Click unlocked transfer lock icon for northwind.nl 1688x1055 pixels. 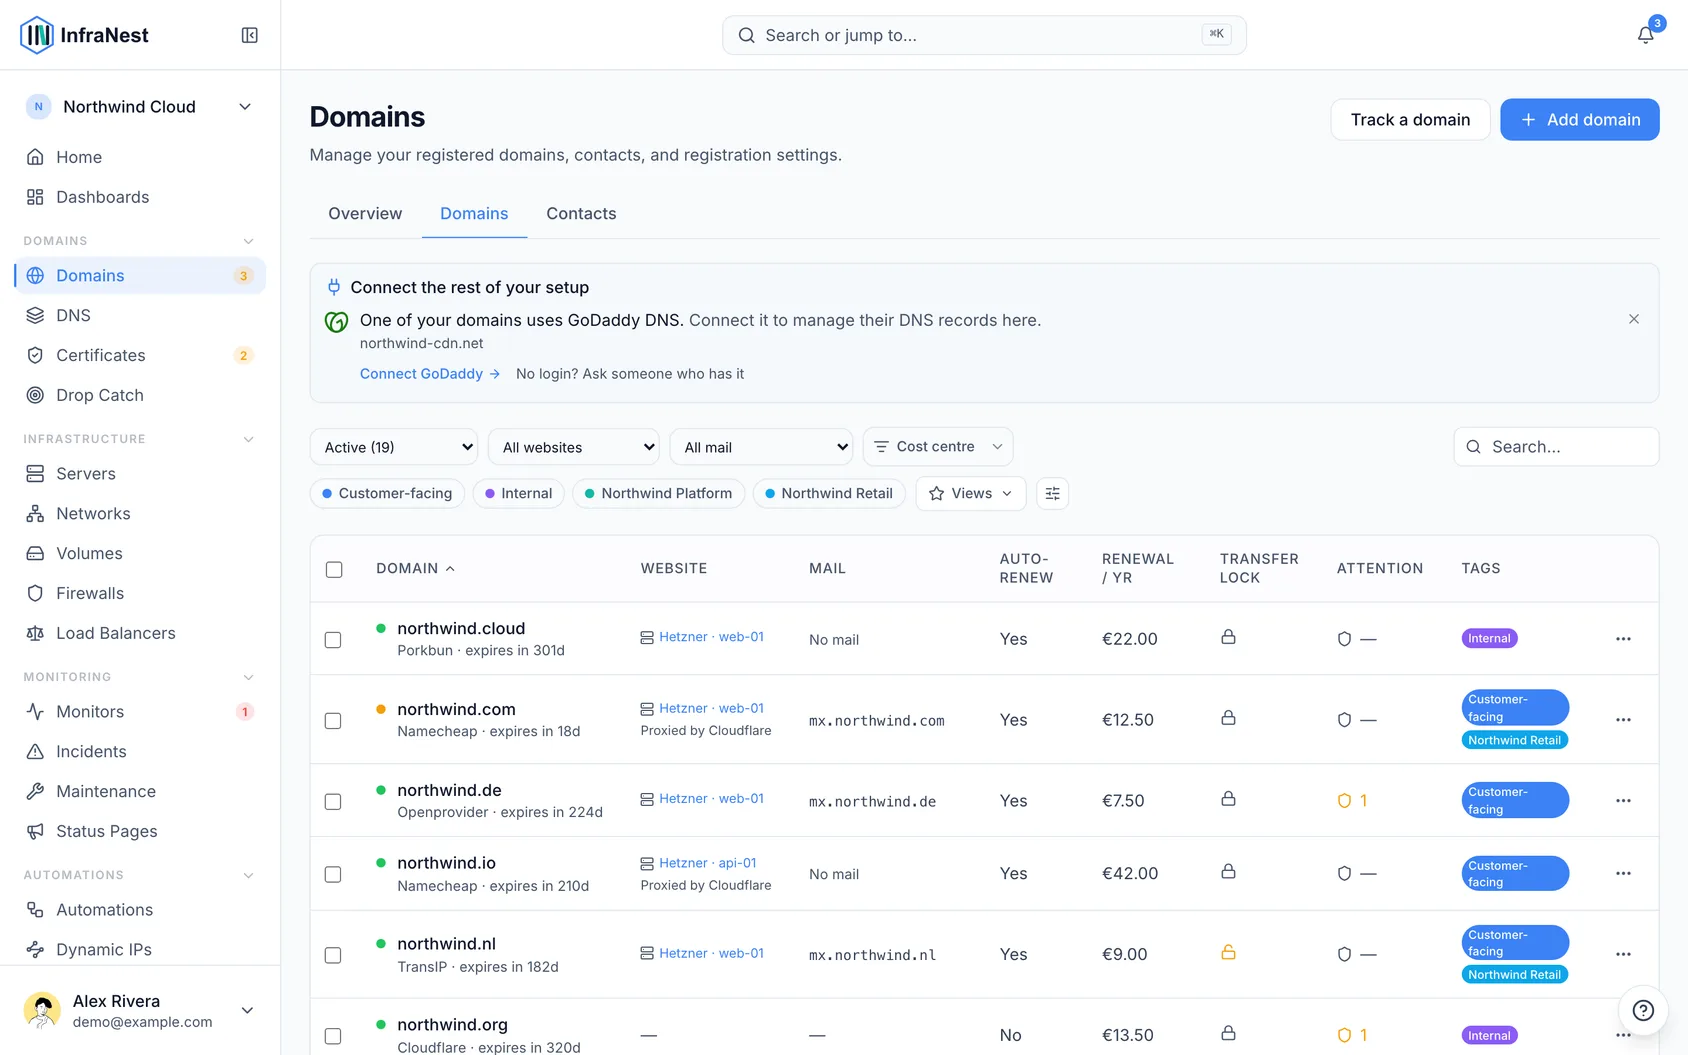(x=1228, y=953)
